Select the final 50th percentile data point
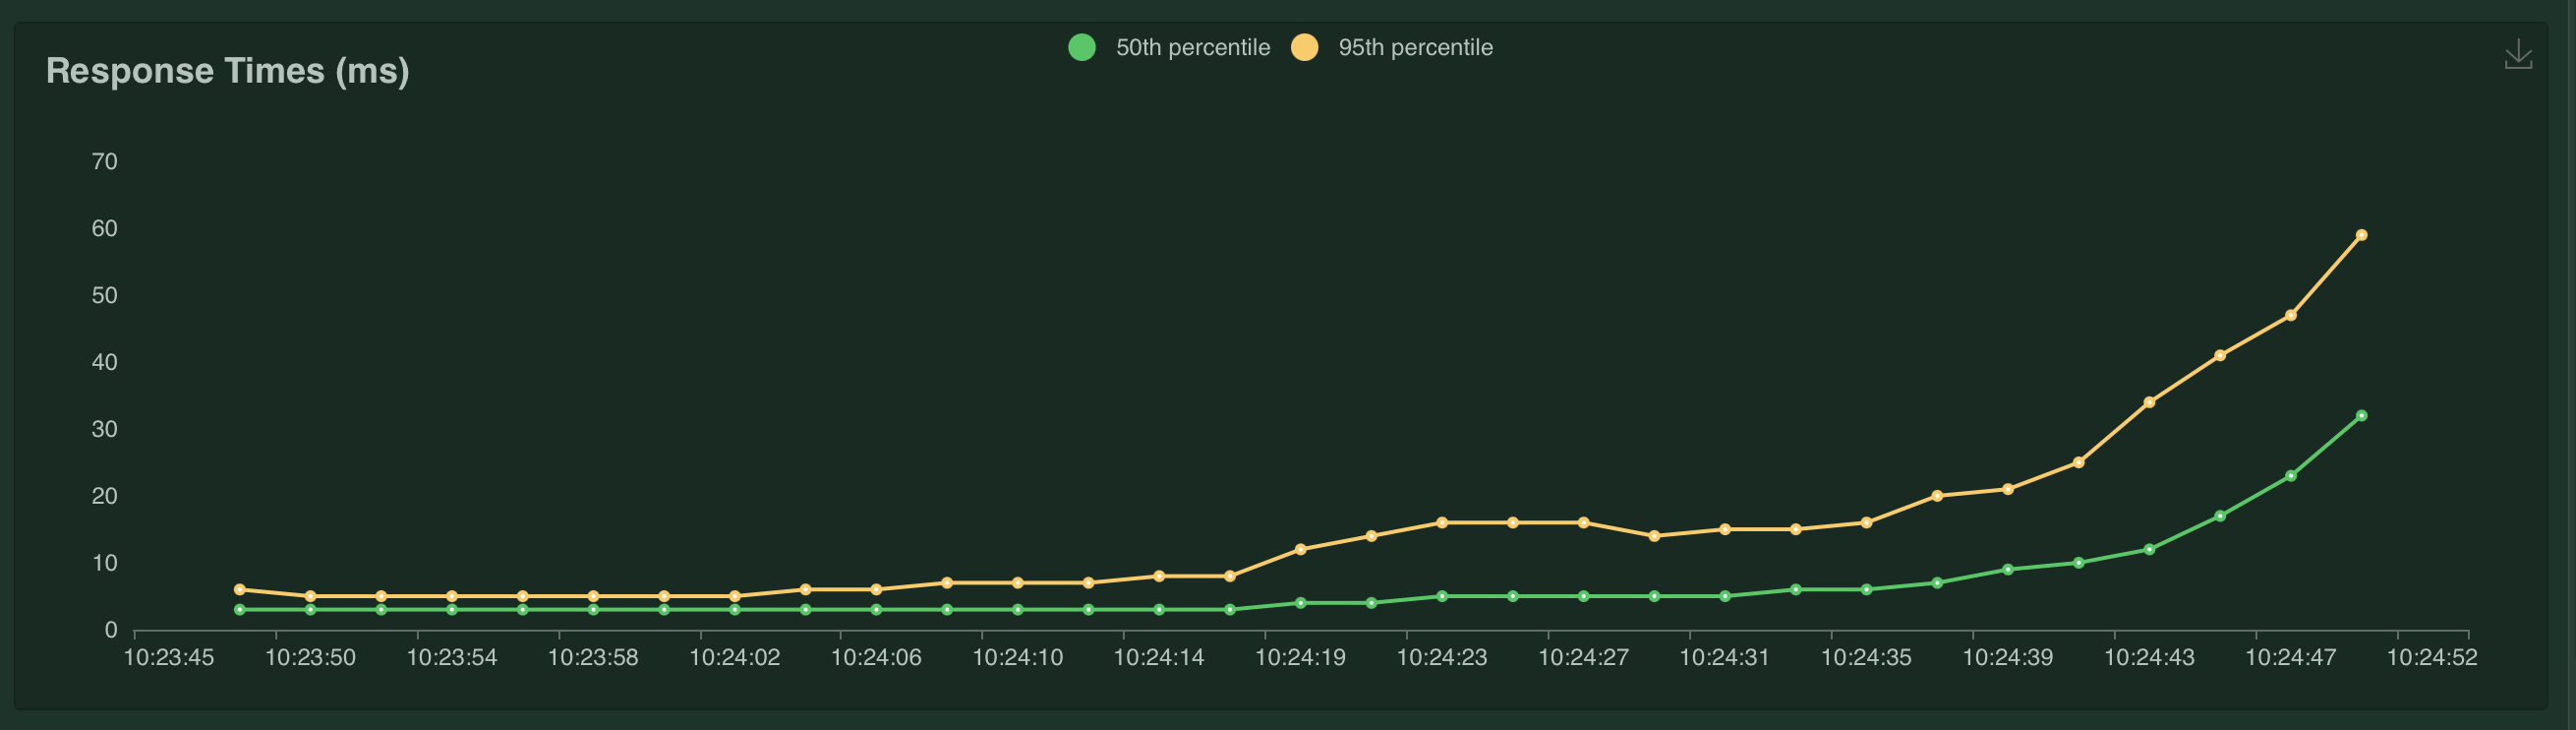This screenshot has width=2576, height=730. click(x=2361, y=416)
